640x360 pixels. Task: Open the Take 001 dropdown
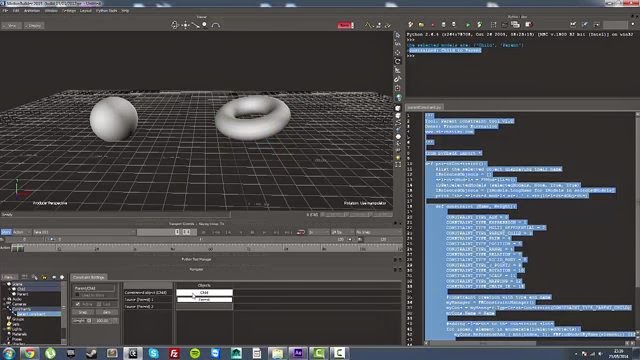pos(84,232)
